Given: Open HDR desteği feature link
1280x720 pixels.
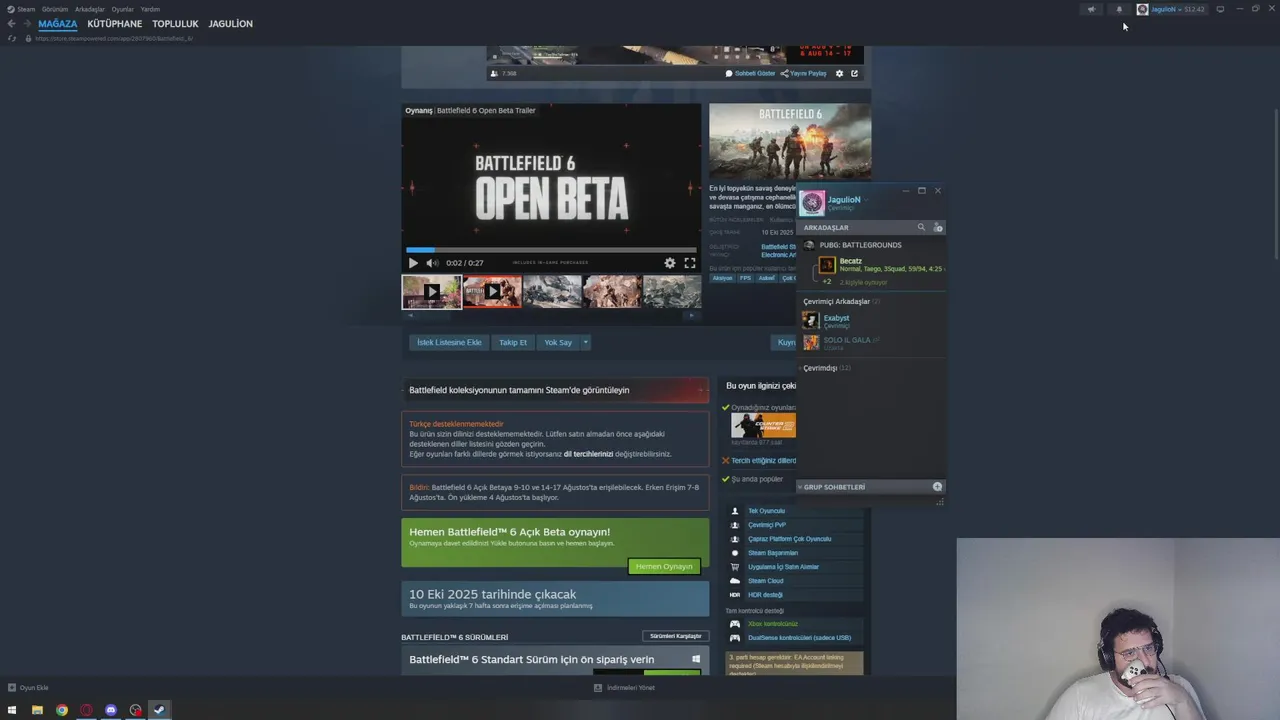Looking at the screenshot, I should coord(765,595).
